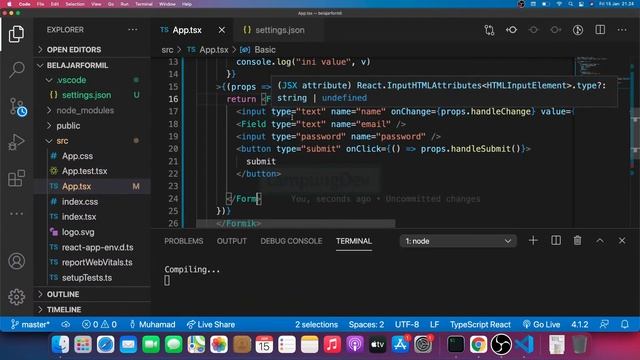Change language mode TypeScript React

click(x=480, y=324)
